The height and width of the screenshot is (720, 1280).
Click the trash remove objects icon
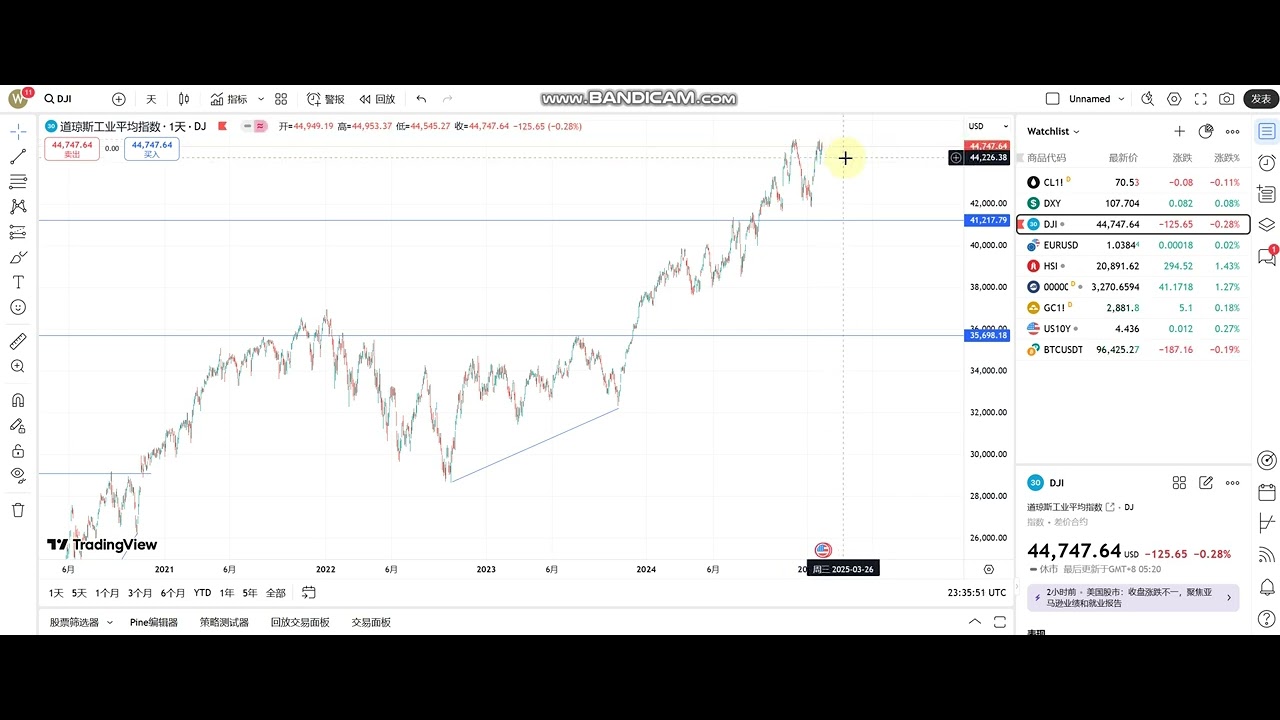[x=18, y=510]
